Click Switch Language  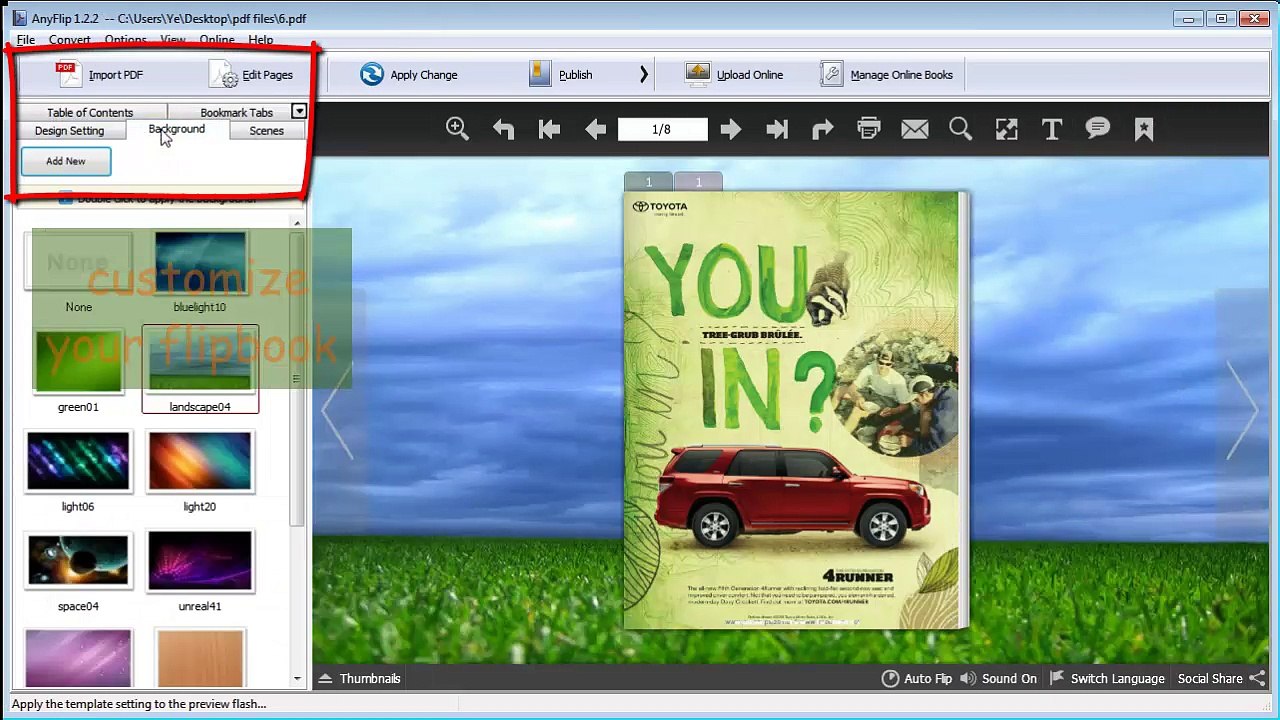tap(1106, 679)
